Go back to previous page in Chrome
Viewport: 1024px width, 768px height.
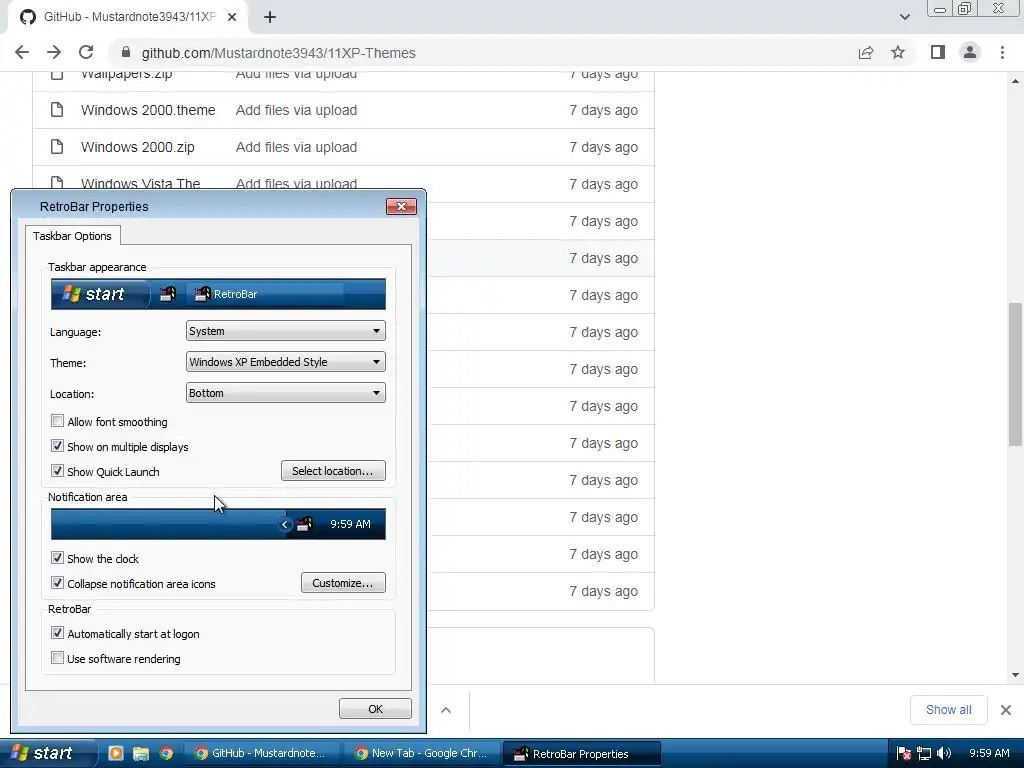point(22,52)
